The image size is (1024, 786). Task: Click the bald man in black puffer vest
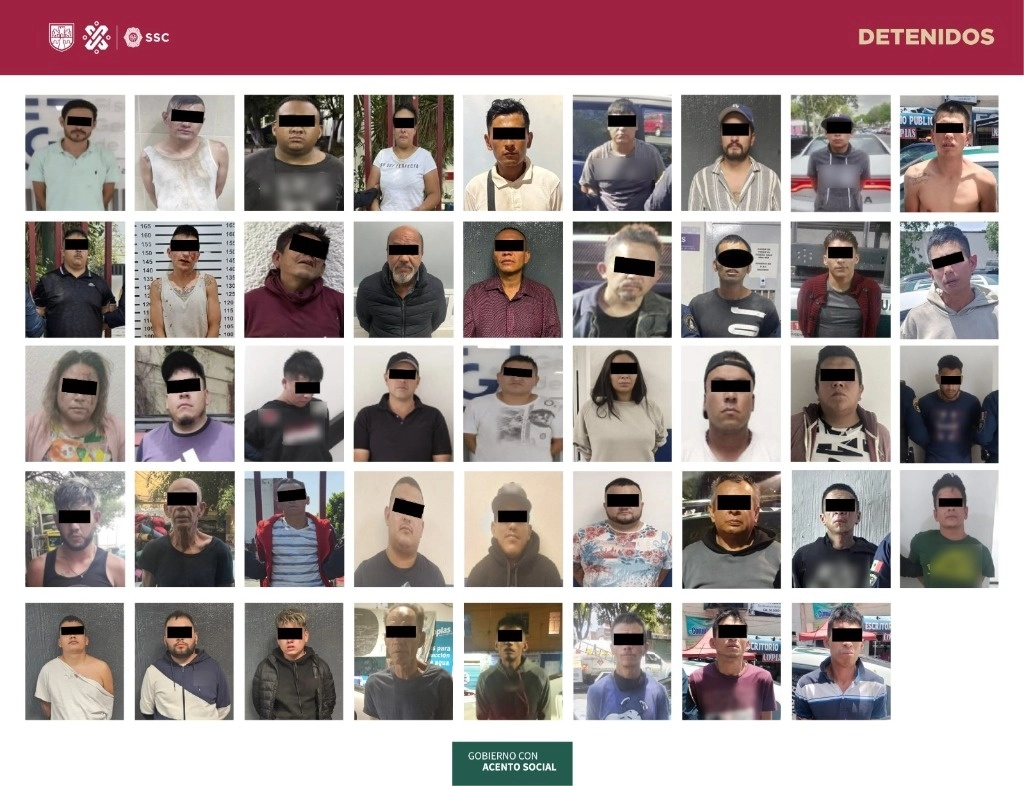[403, 279]
